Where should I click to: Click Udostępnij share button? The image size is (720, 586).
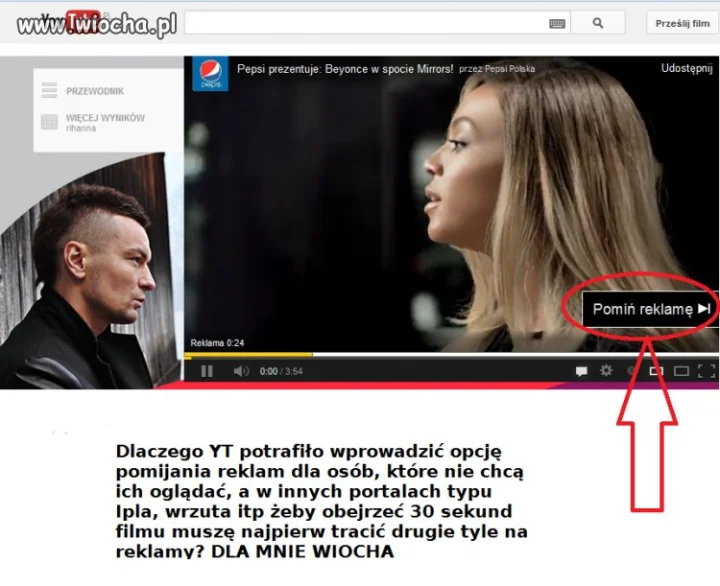[x=686, y=68]
